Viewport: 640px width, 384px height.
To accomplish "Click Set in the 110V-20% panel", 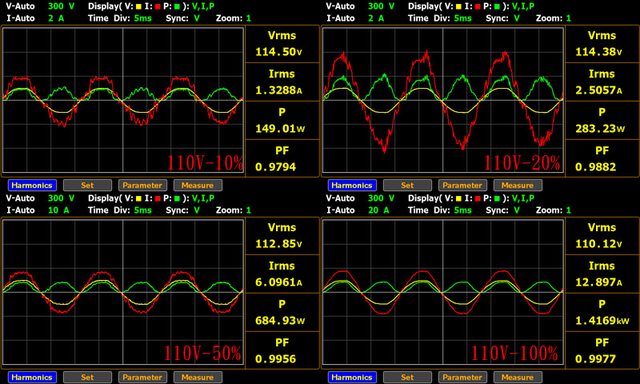I will click(x=407, y=185).
